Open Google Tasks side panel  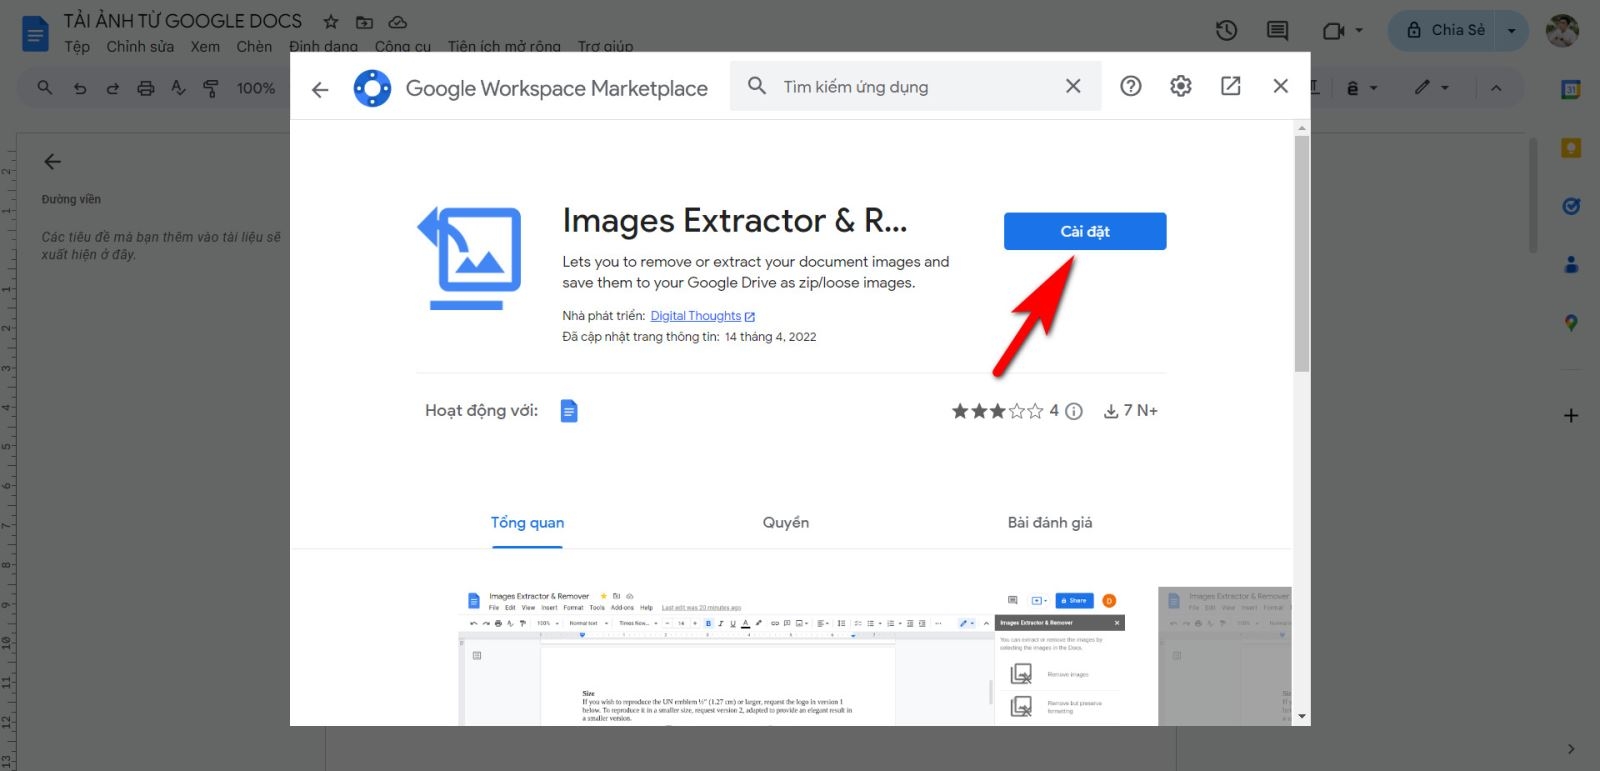click(x=1571, y=206)
